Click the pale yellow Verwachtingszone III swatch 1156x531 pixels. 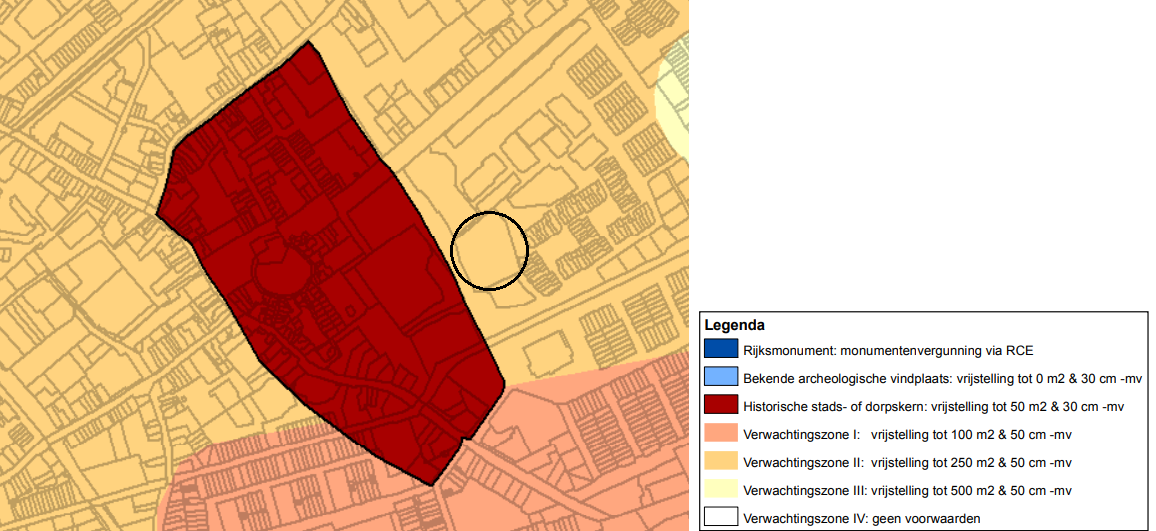pos(720,490)
